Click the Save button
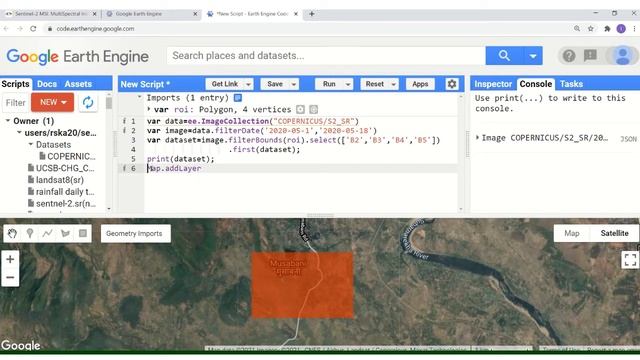Screen dimensions: 640x360 (275, 84)
